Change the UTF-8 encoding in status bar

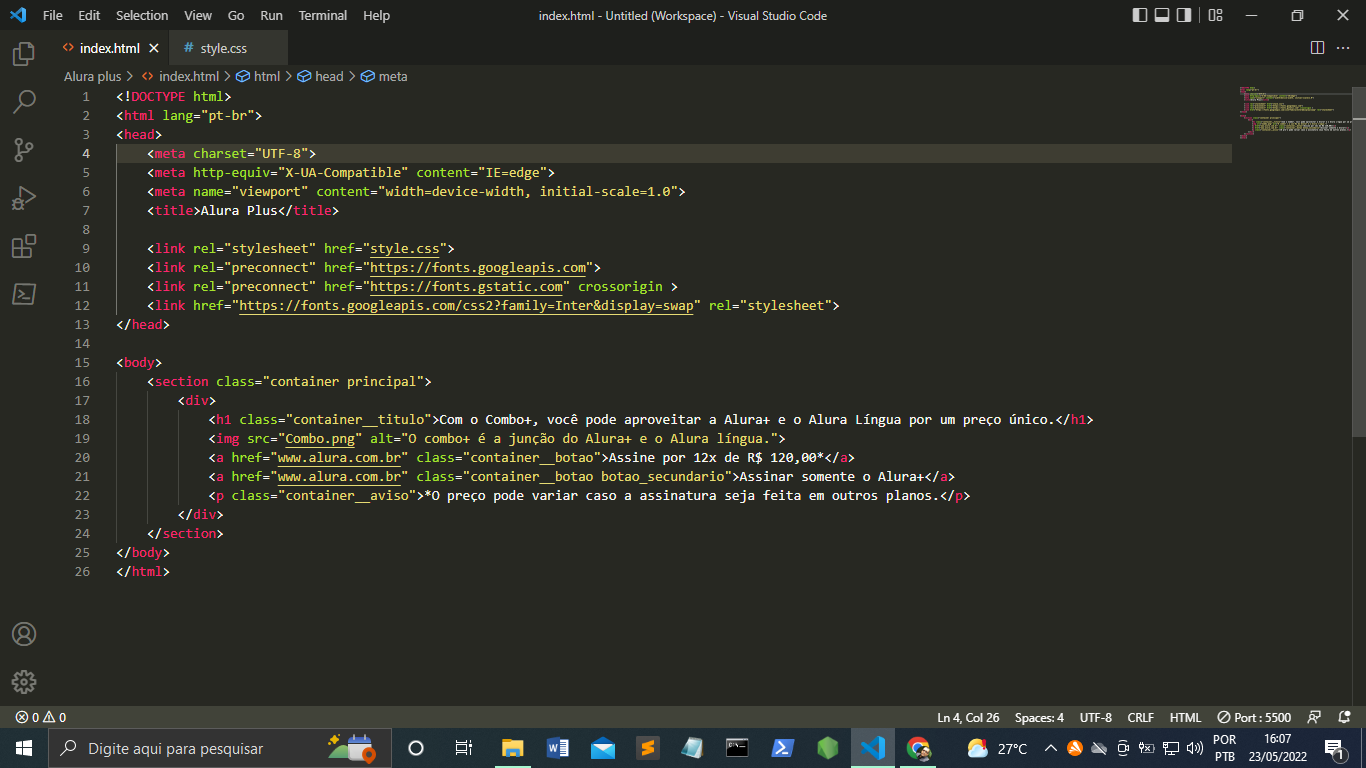(x=1096, y=717)
